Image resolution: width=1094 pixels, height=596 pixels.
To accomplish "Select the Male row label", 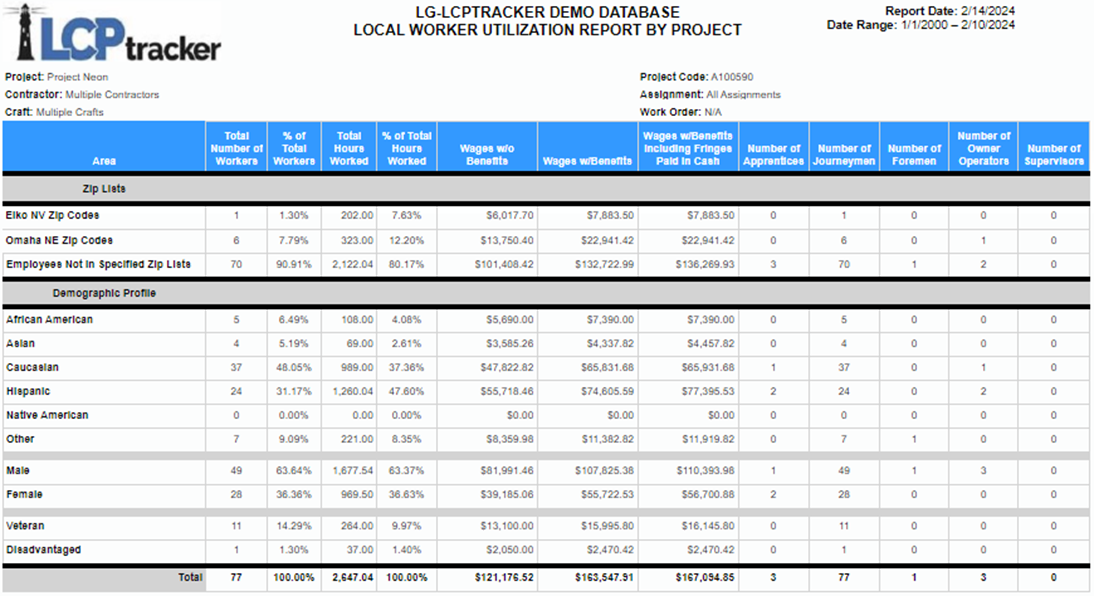I will pos(18,470).
